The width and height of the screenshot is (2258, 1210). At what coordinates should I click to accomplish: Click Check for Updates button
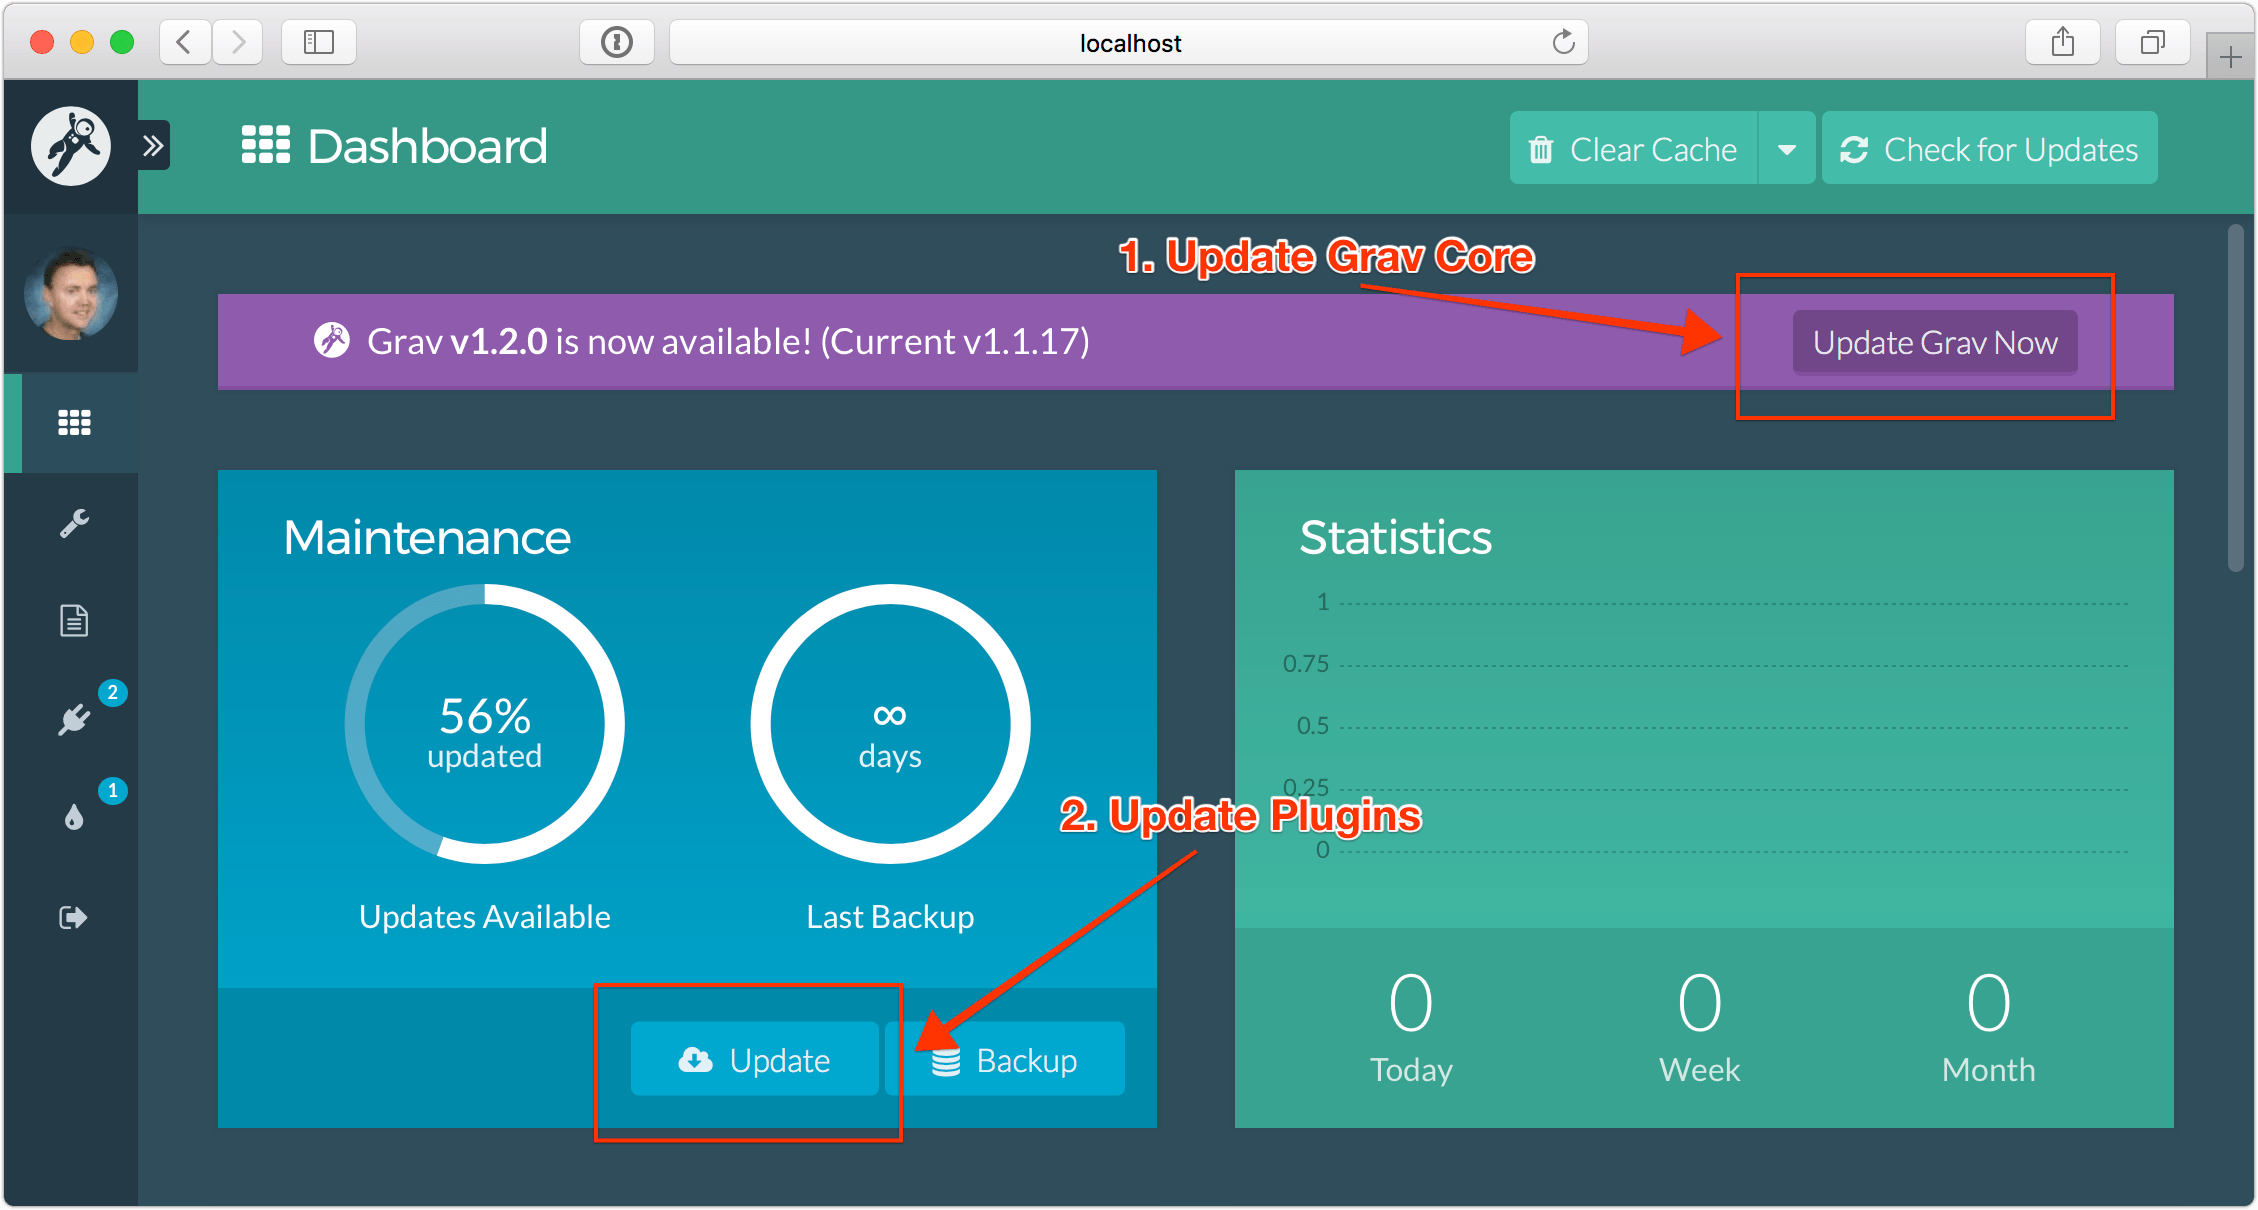pos(1989,148)
